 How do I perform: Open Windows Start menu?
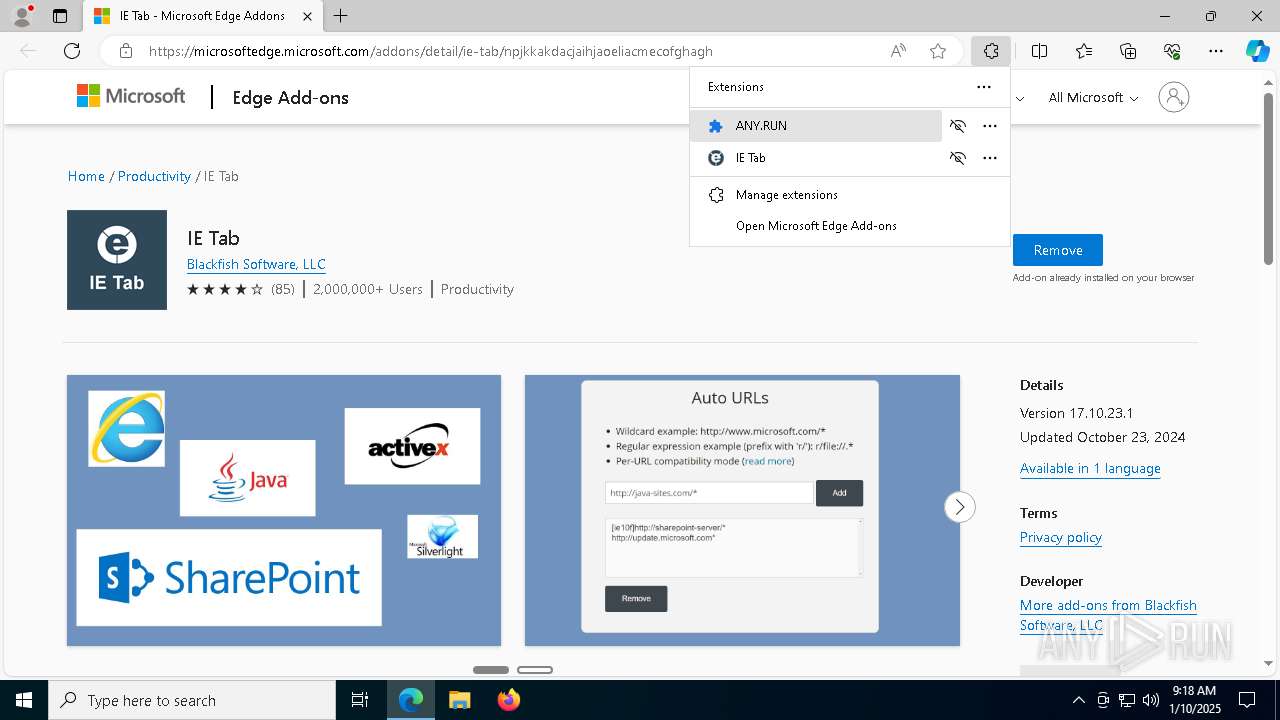coord(24,700)
